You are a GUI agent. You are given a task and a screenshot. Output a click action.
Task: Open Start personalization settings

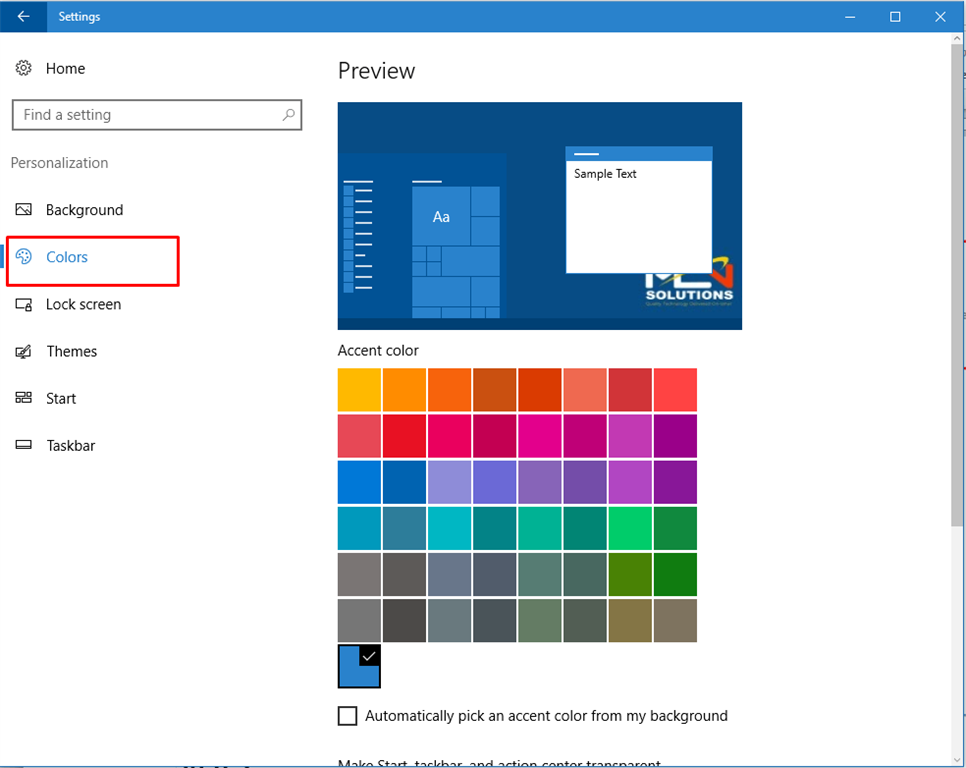click(61, 398)
